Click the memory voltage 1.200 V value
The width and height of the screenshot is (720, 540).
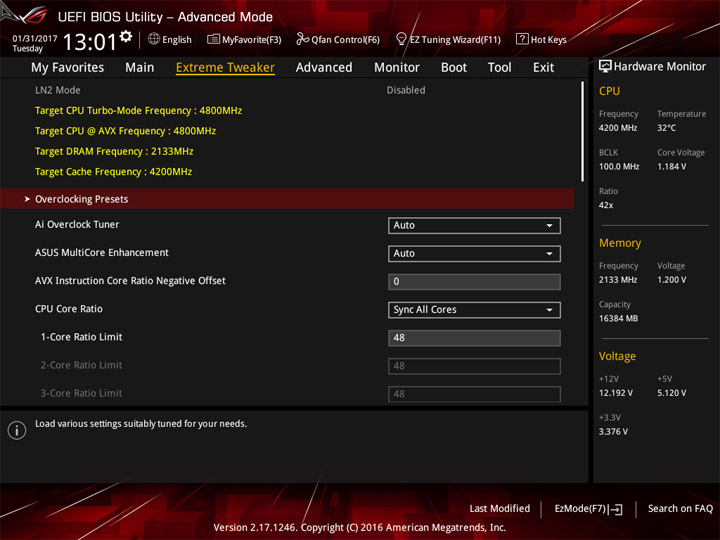pos(671,280)
